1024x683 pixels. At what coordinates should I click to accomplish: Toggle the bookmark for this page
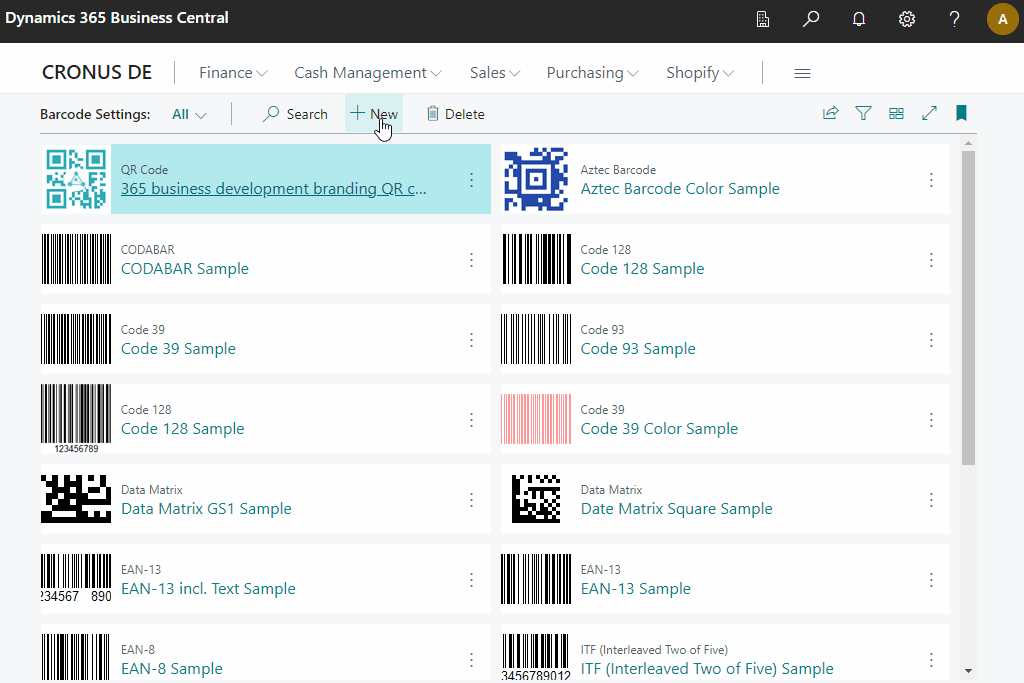click(x=961, y=113)
